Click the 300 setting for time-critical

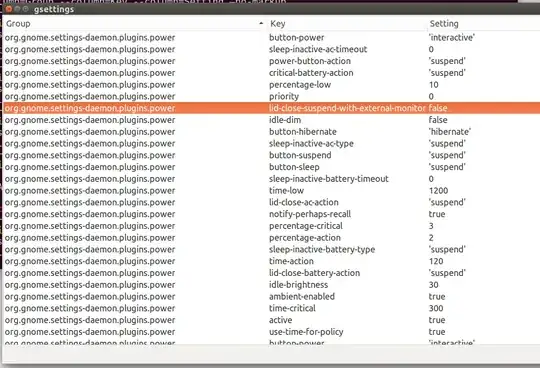(436, 308)
